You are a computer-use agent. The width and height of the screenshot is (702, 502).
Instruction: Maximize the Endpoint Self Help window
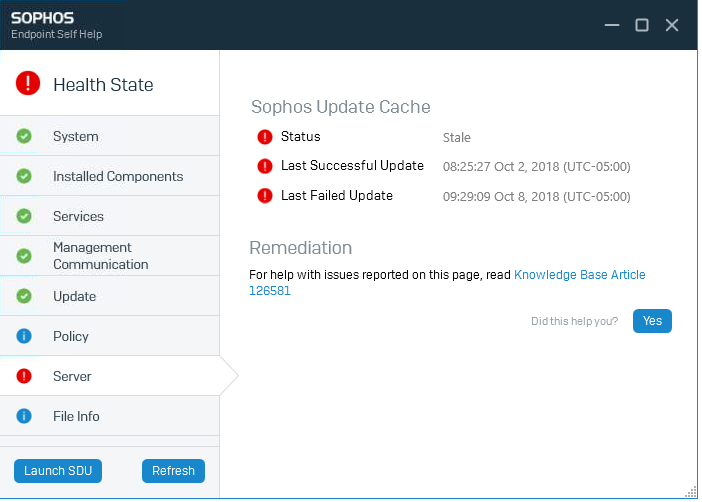[x=642, y=25]
